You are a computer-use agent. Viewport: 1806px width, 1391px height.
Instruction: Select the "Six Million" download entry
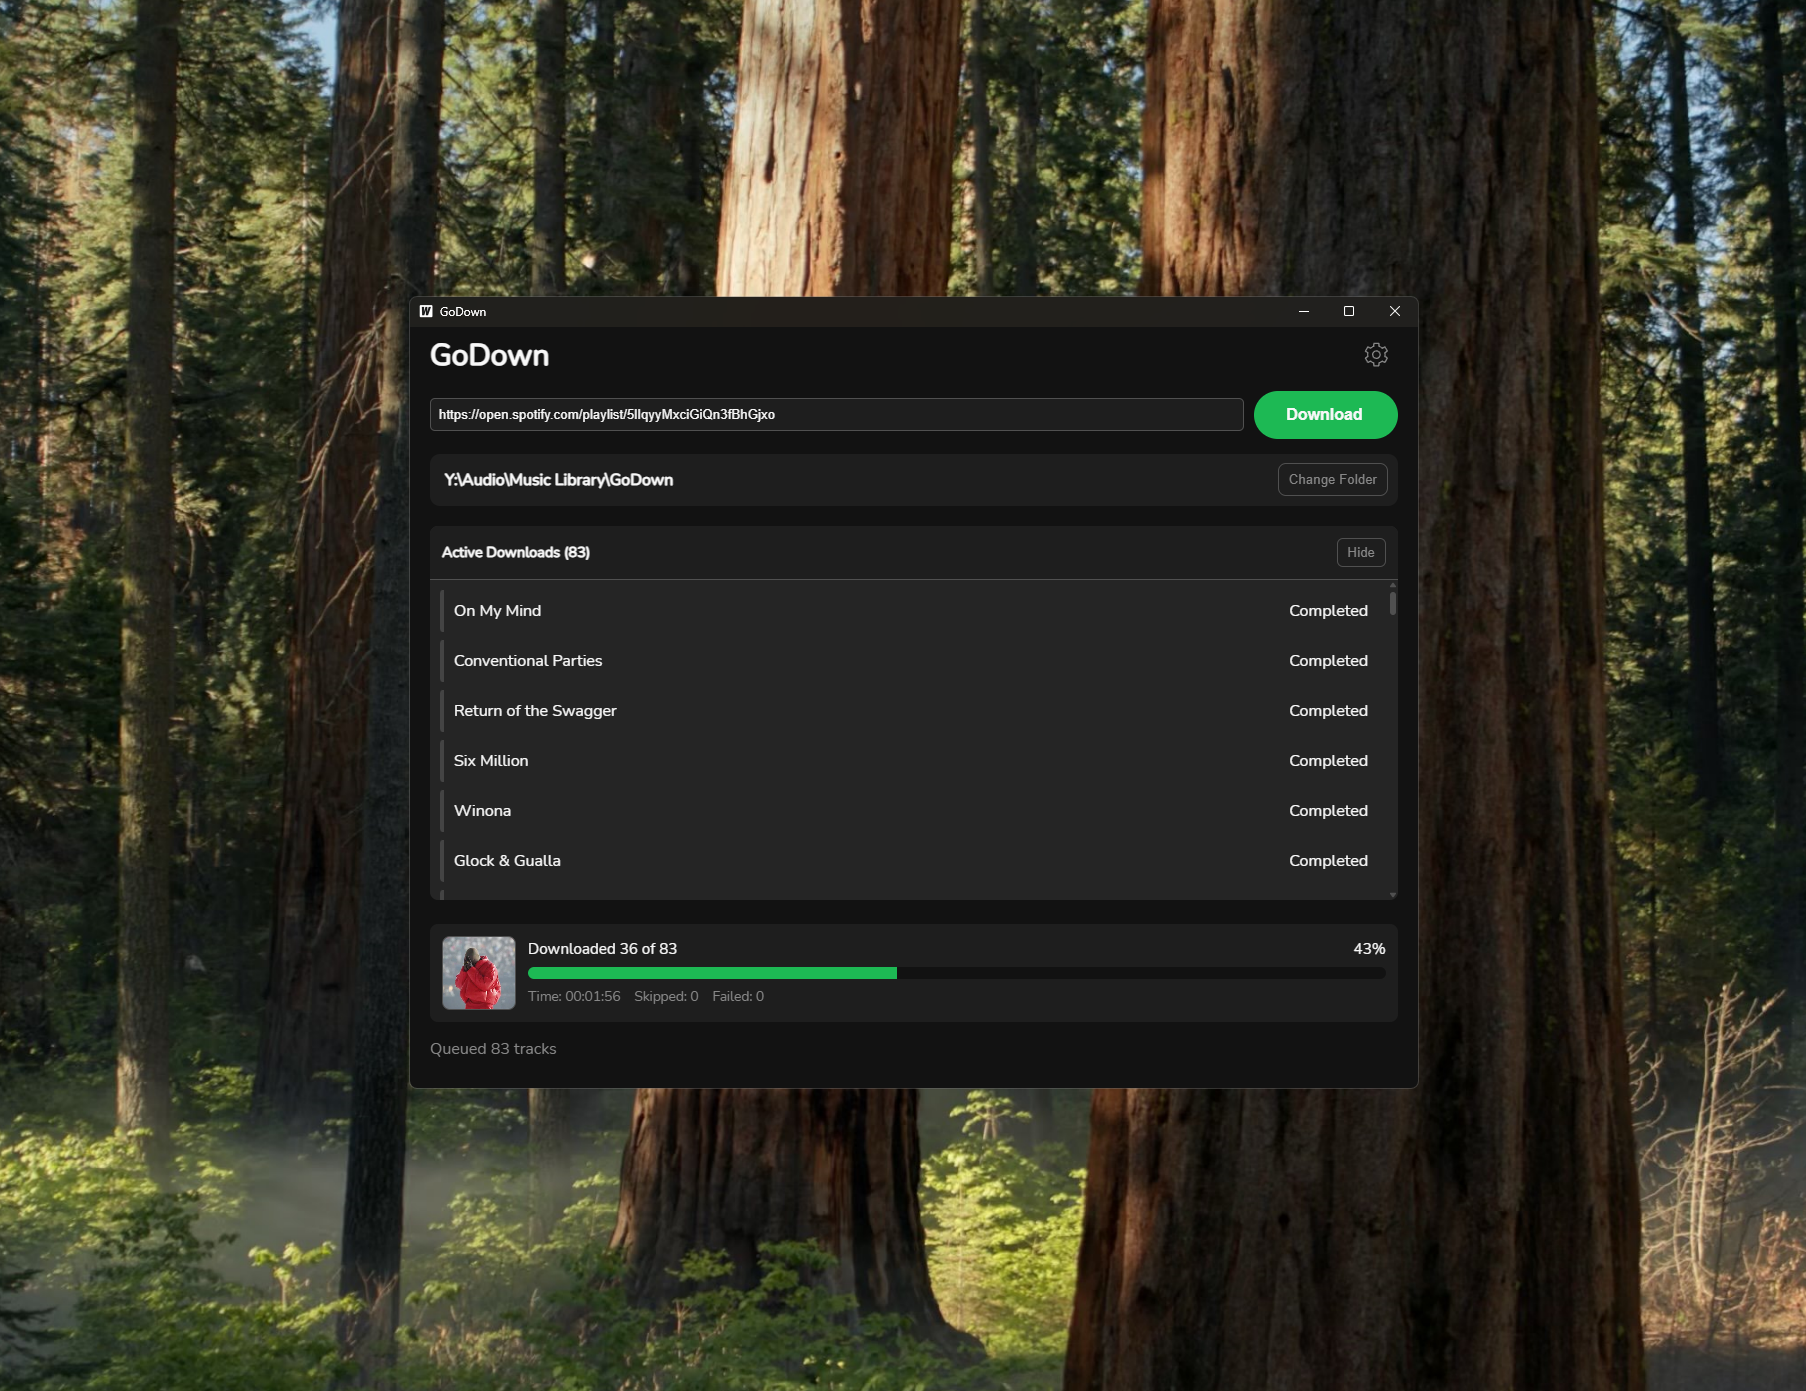coord(910,761)
